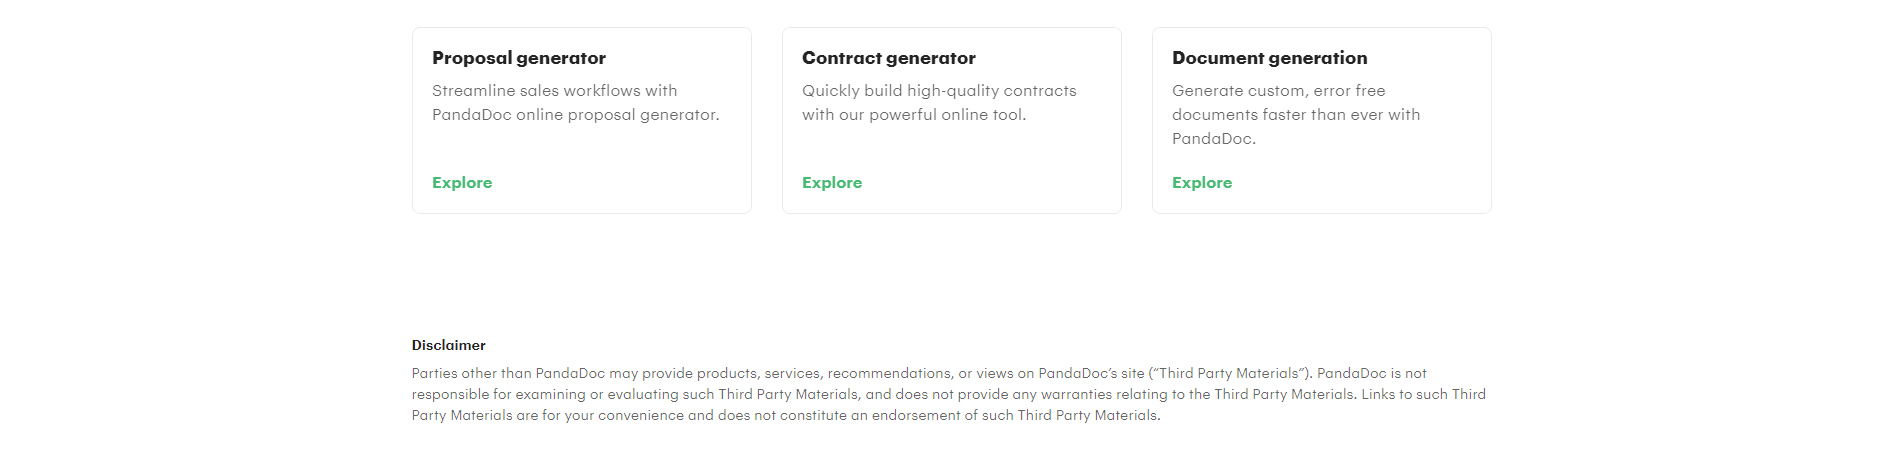
Task: Click empty space right of Explore in Document generation card
Action: pyautogui.click(x=1360, y=183)
